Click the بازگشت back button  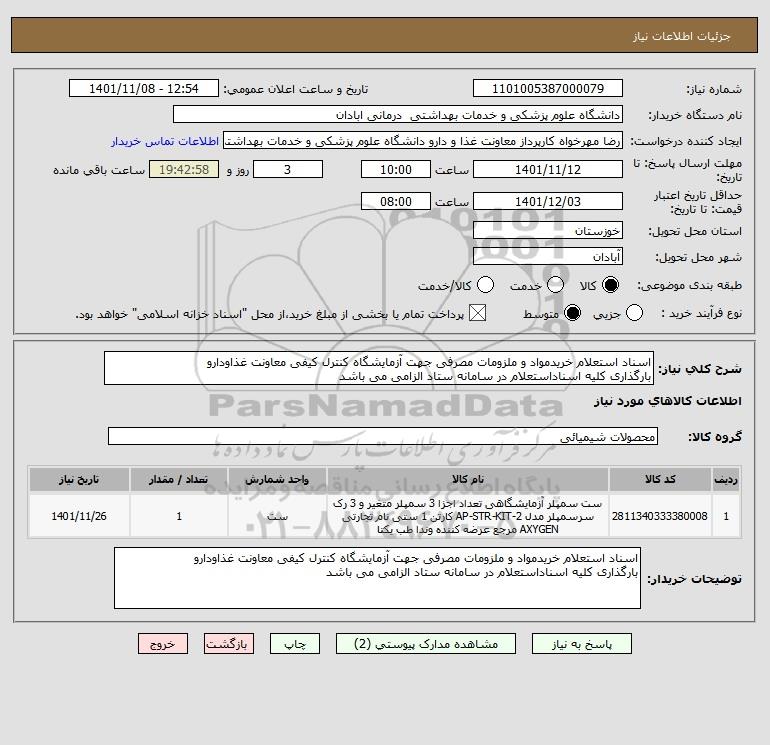point(229,644)
